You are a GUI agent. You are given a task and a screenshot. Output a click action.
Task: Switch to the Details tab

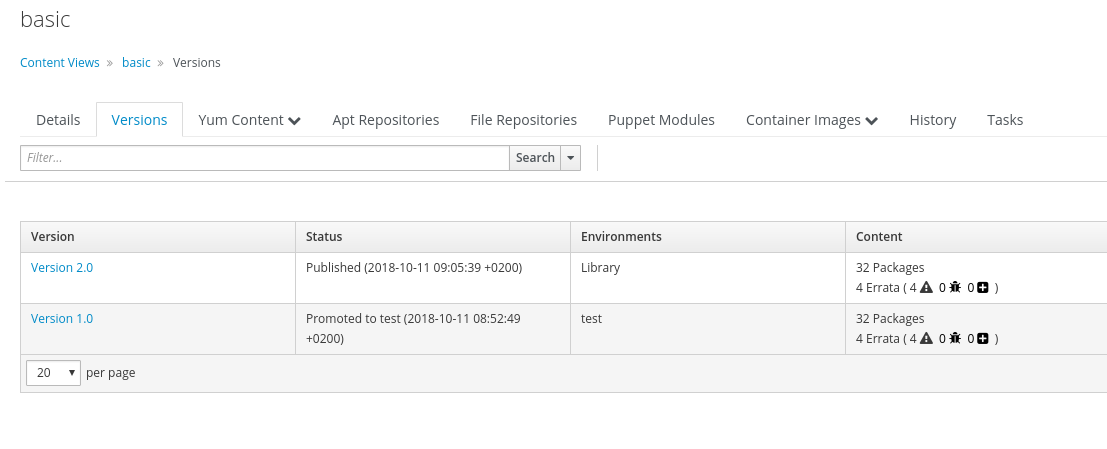58,120
